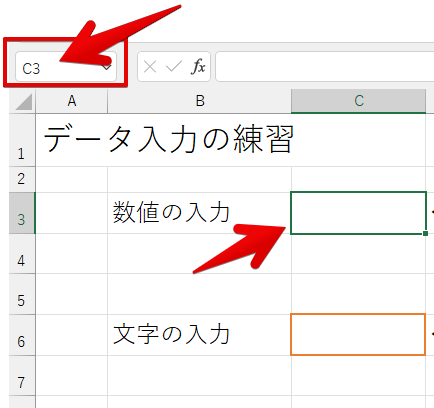Click the formula bar input area
Screen dimensions: 434x408
point(325,66)
